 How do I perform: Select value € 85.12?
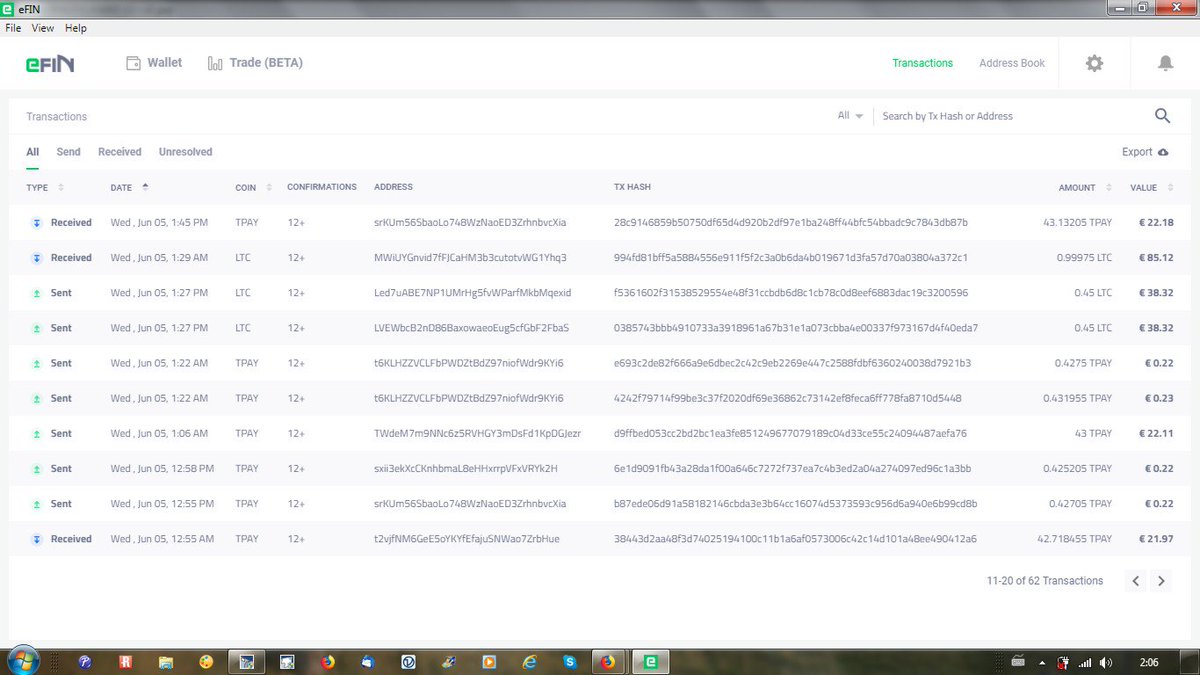[1156, 258]
